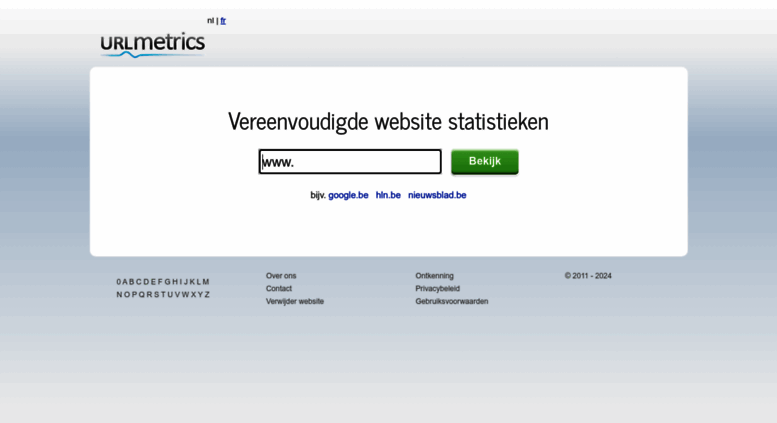The height and width of the screenshot is (423, 777).
Task: Browse sites starting with U
Action: (x=170, y=295)
